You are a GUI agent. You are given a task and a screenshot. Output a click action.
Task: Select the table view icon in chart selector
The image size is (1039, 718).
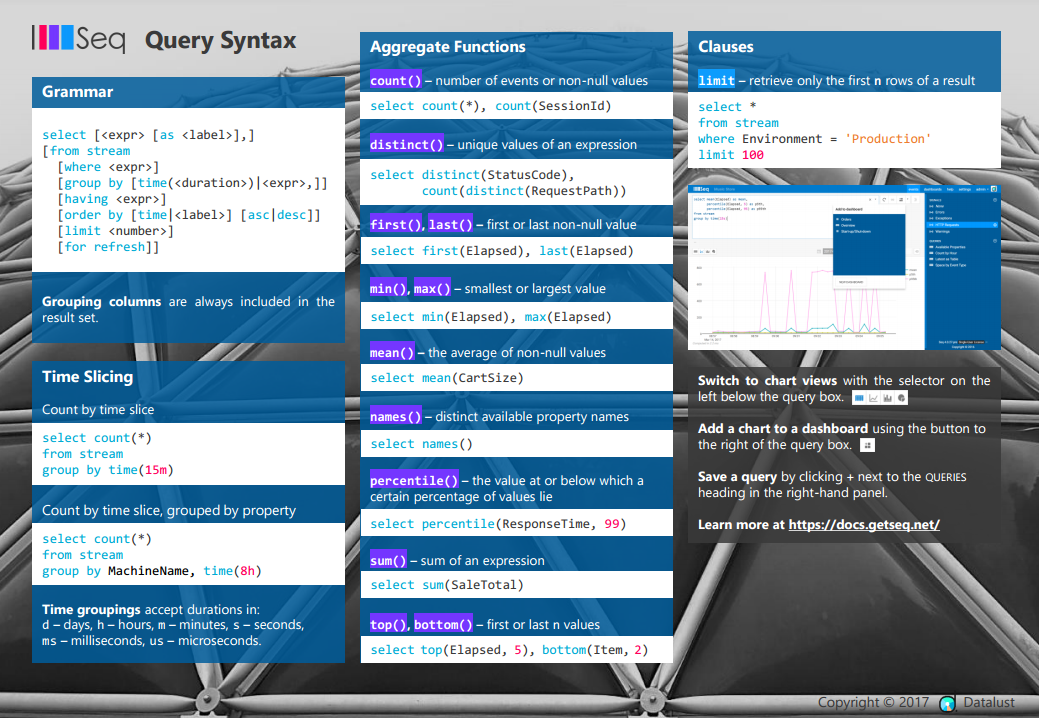pos(859,398)
